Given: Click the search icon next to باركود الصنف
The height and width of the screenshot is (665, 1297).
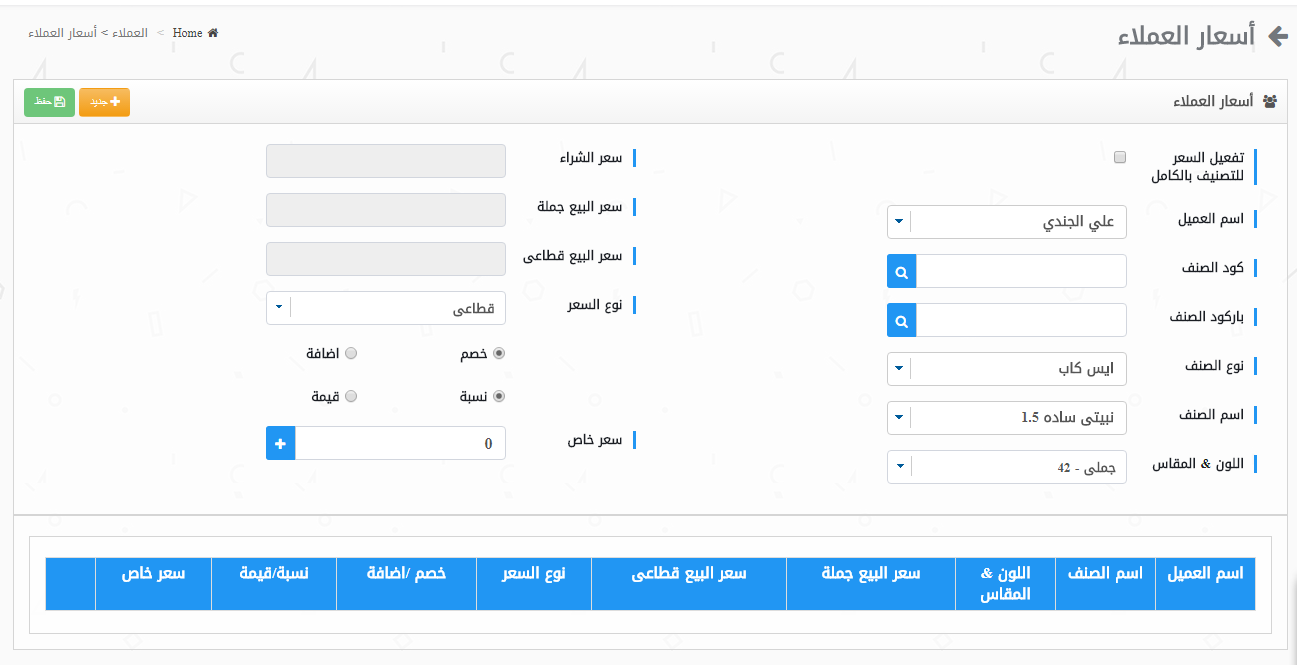Looking at the screenshot, I should click(x=902, y=320).
